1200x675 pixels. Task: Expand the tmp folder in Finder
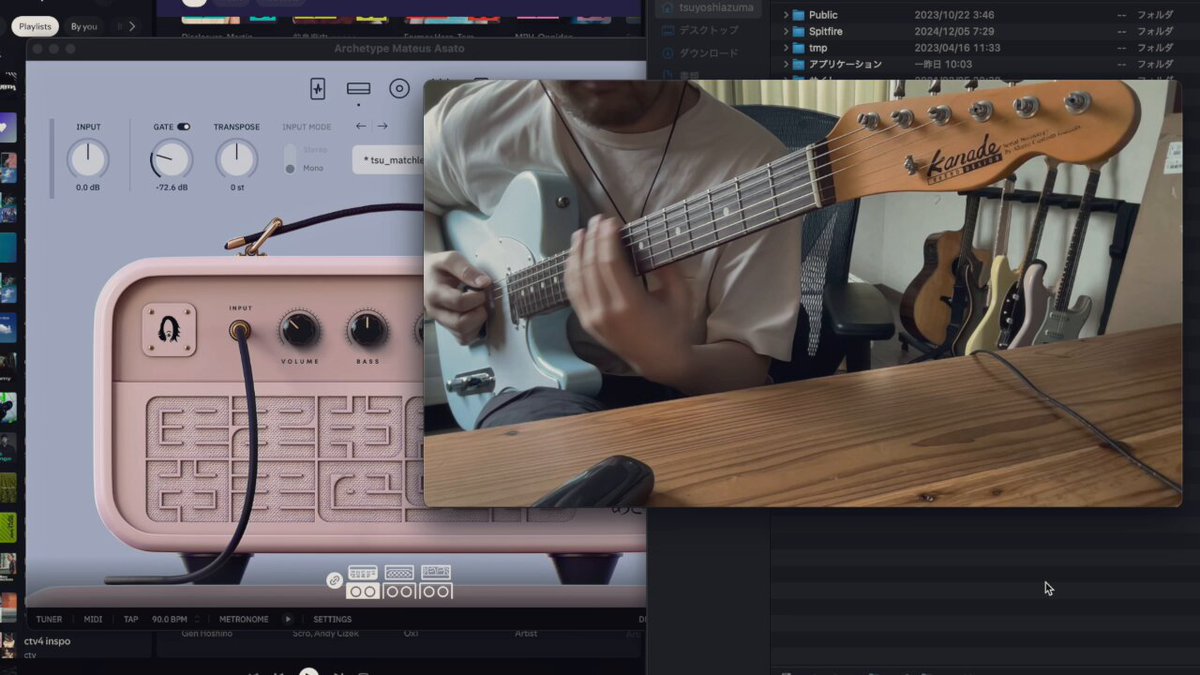(x=786, y=47)
